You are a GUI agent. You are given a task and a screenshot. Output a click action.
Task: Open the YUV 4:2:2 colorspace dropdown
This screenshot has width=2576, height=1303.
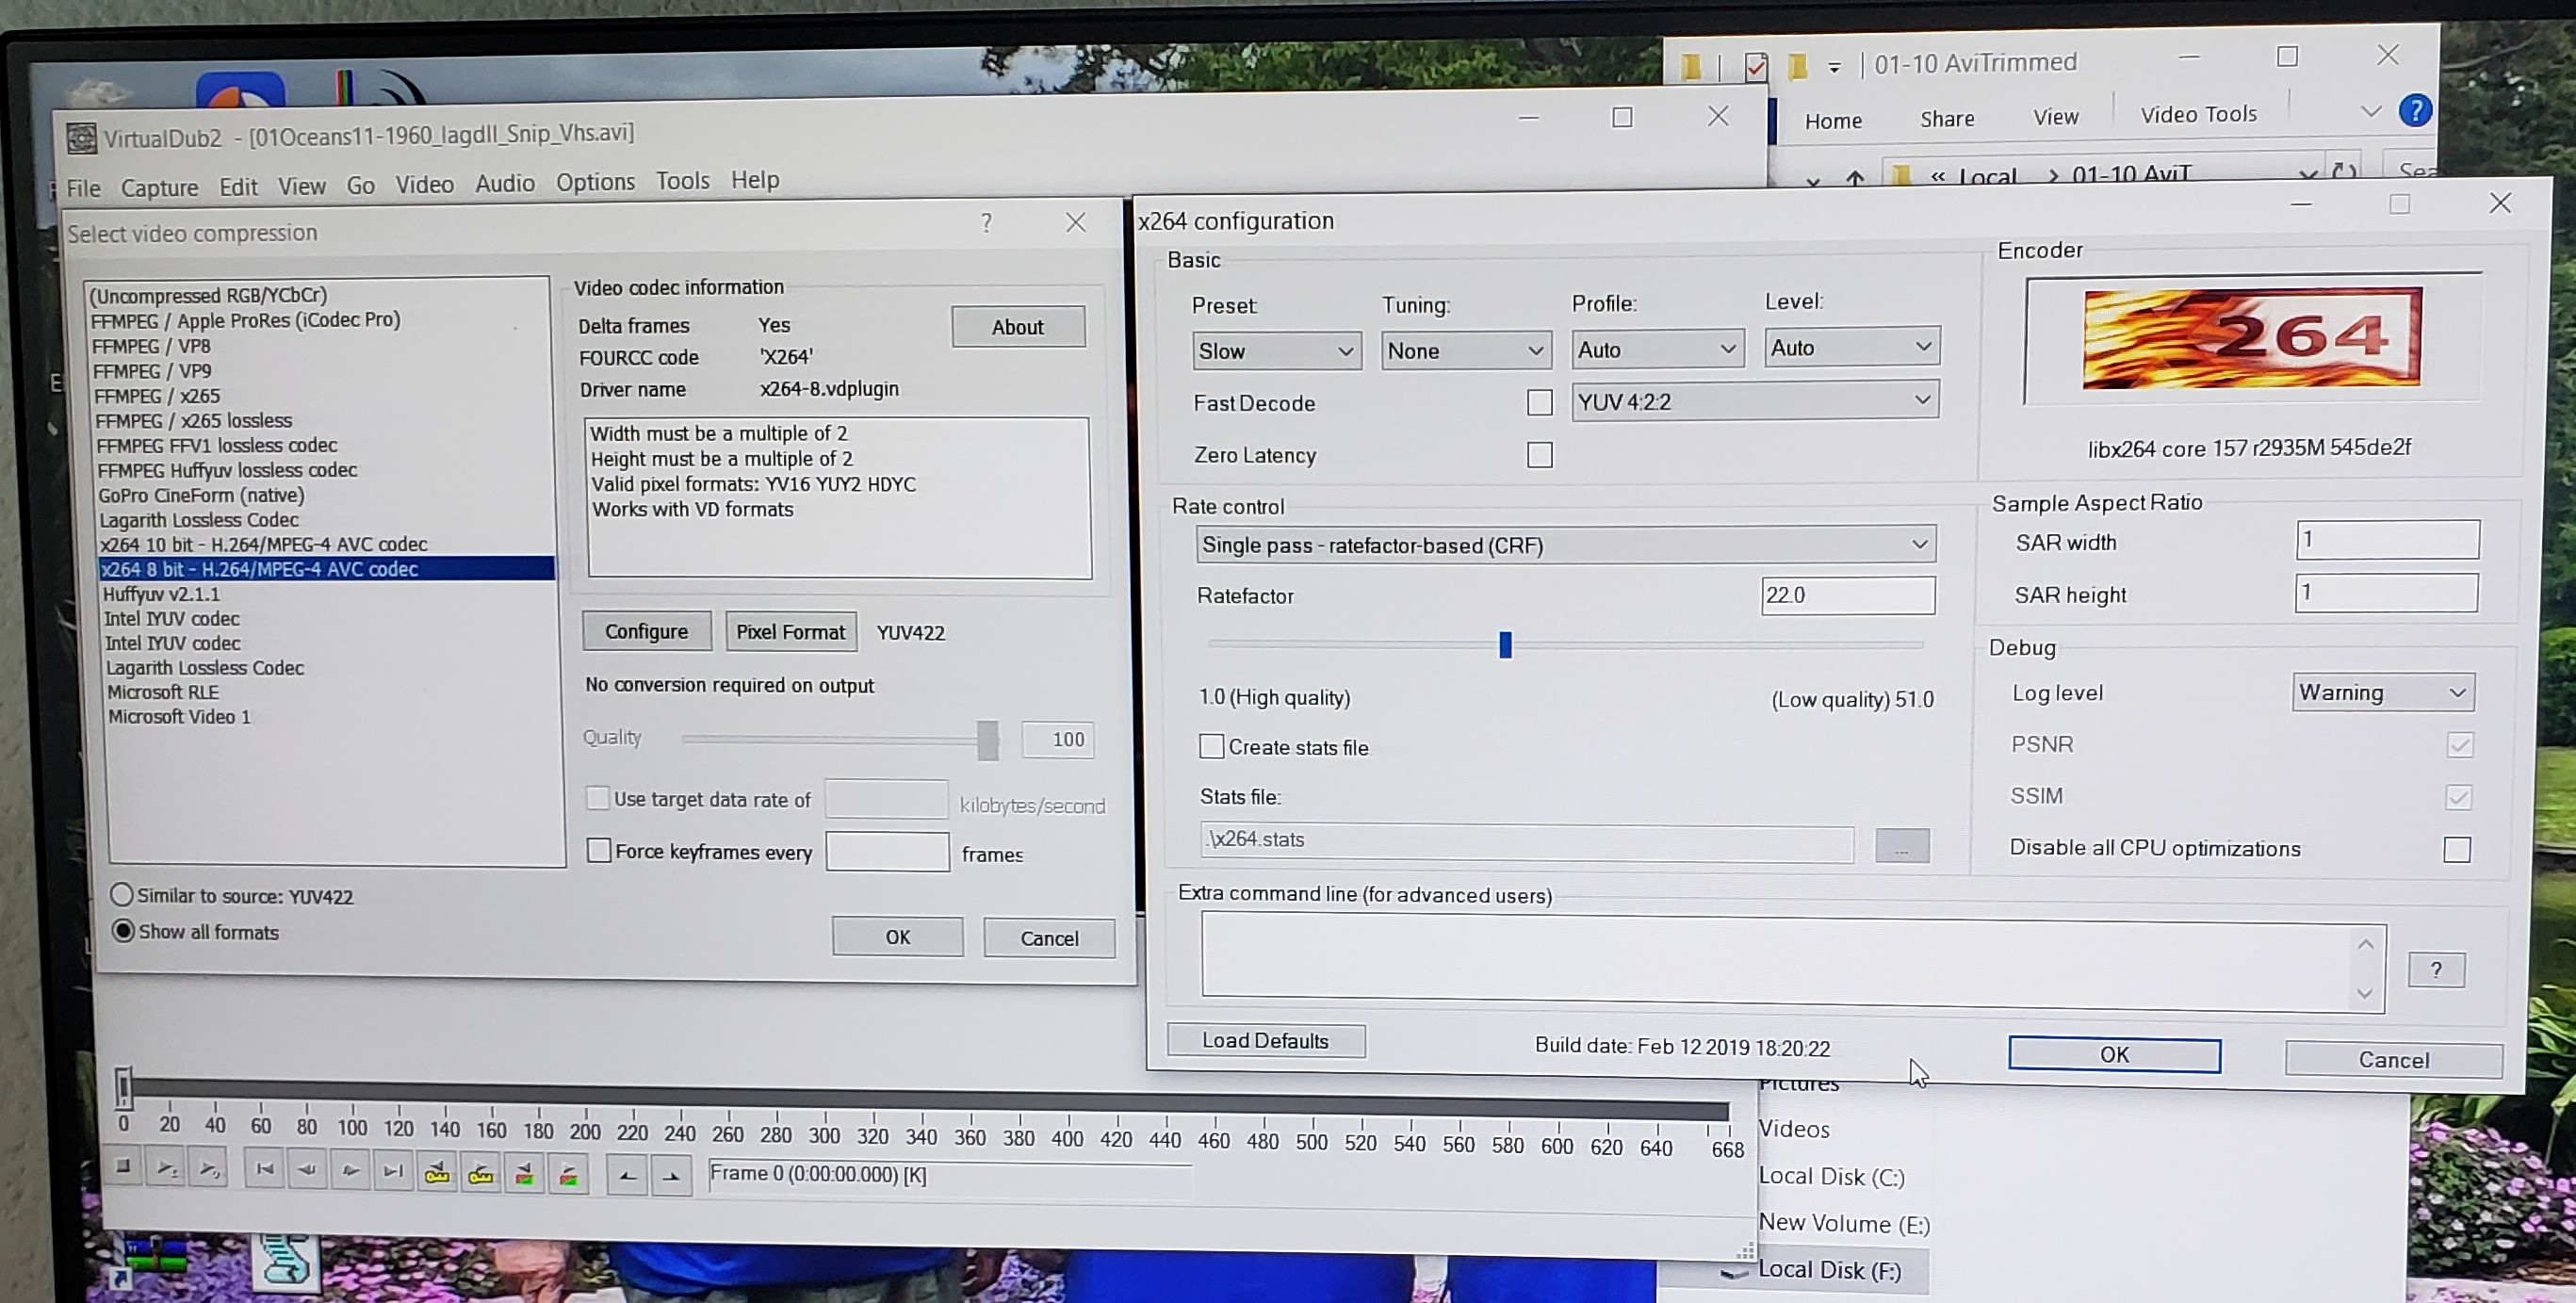coord(1755,401)
